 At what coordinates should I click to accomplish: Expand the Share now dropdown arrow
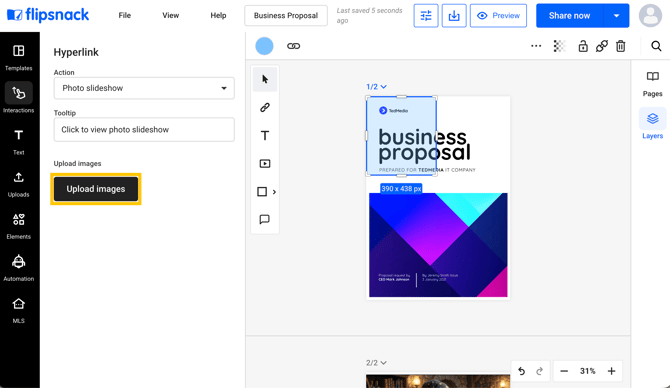(616, 16)
